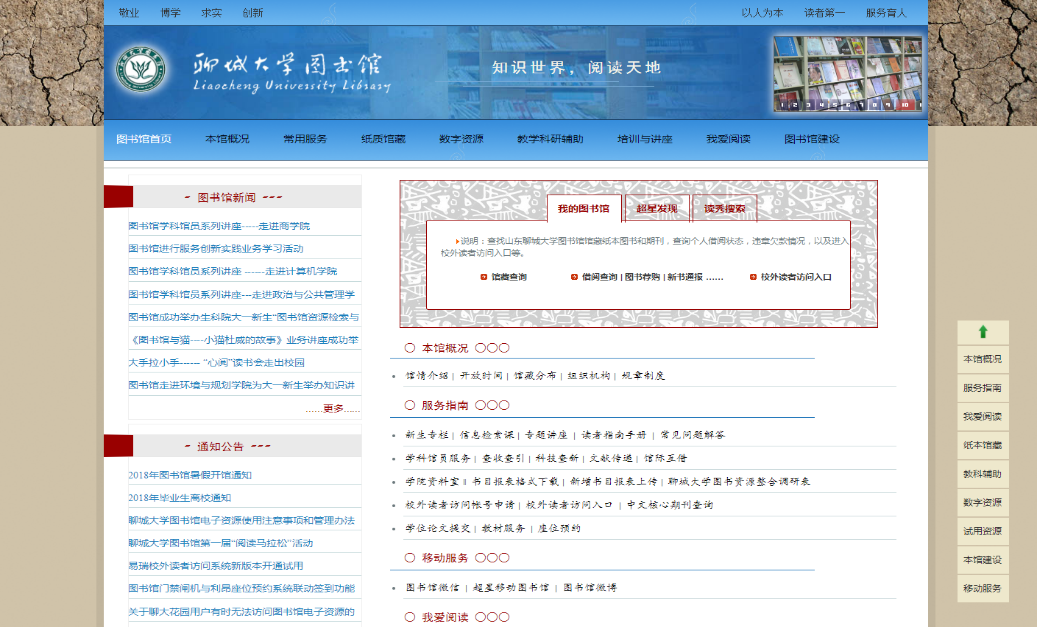Select slide number 1 in the banner slideshow

point(782,104)
